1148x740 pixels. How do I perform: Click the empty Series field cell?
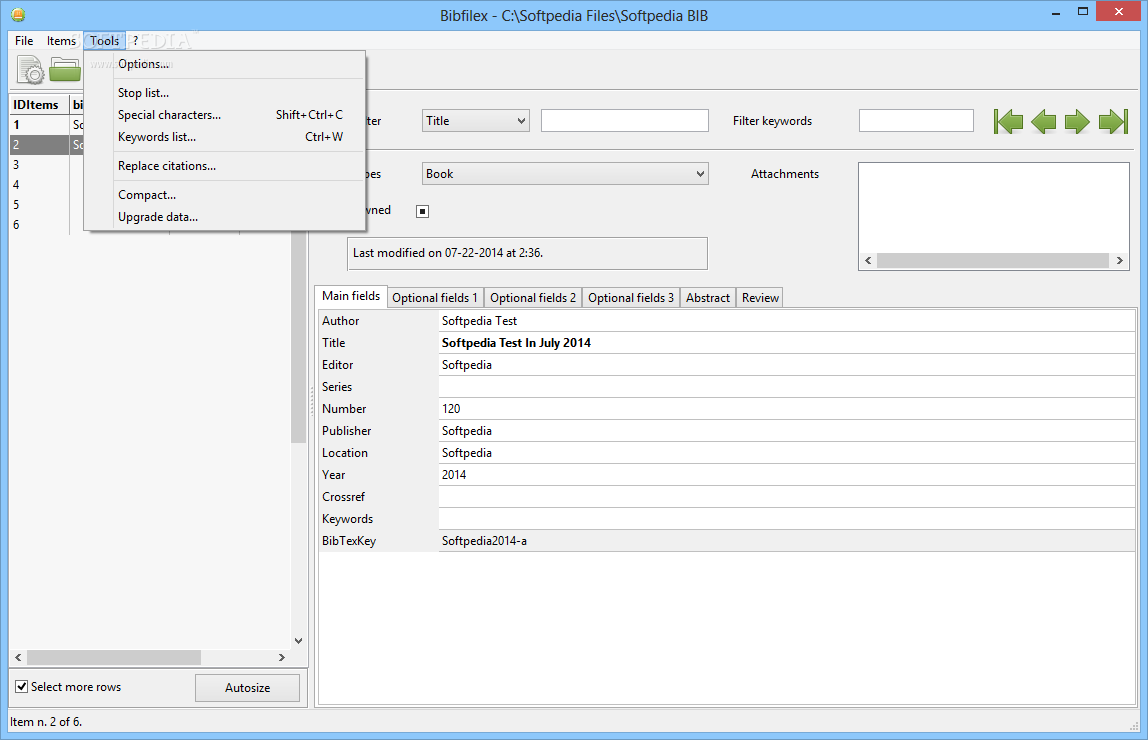(786, 386)
